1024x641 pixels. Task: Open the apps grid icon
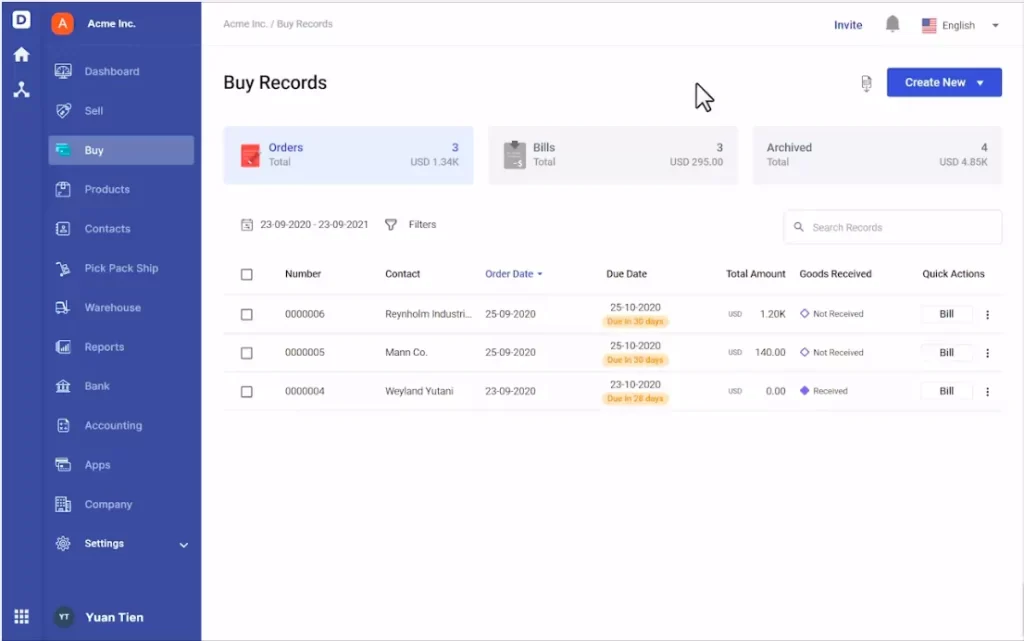(22, 616)
